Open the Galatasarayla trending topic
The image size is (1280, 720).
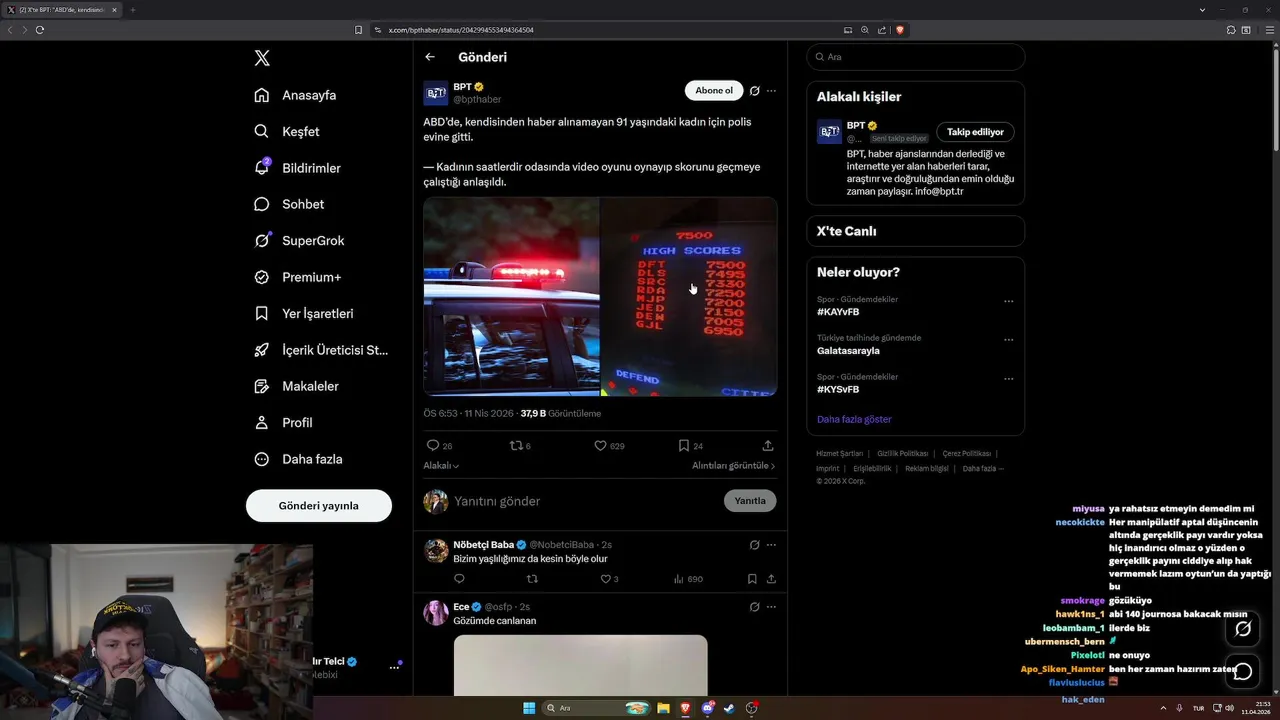(x=848, y=351)
